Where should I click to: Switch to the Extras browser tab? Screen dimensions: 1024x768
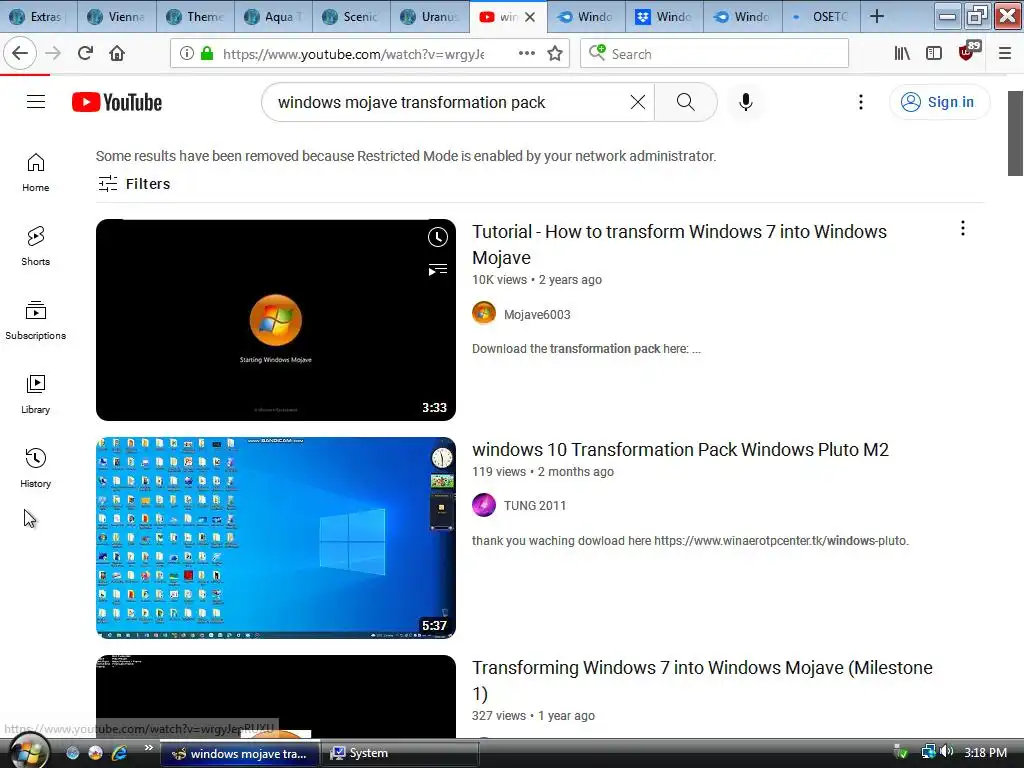[x=39, y=17]
